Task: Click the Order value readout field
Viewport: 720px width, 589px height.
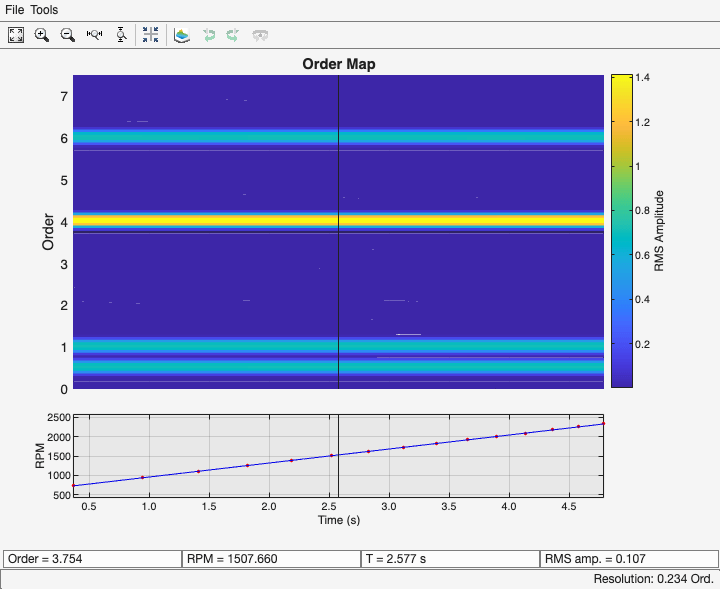Action: pos(92,559)
